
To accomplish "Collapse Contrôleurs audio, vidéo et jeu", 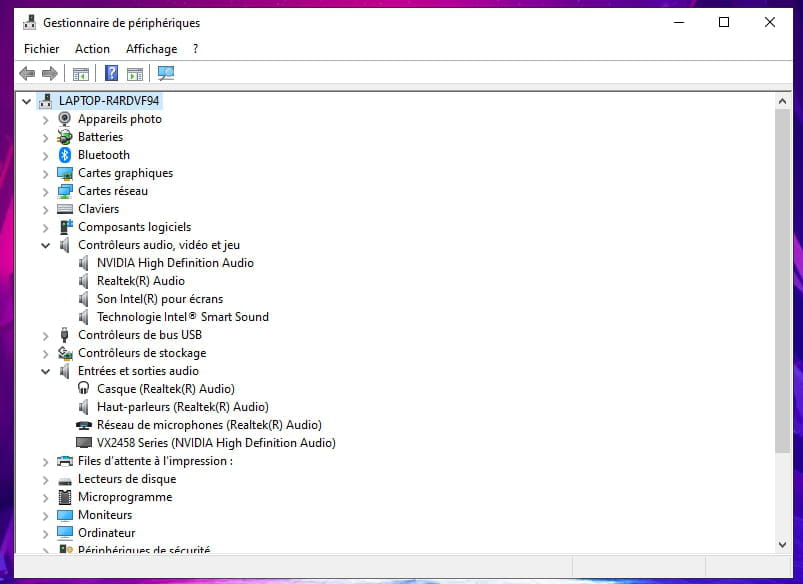I will pos(46,245).
